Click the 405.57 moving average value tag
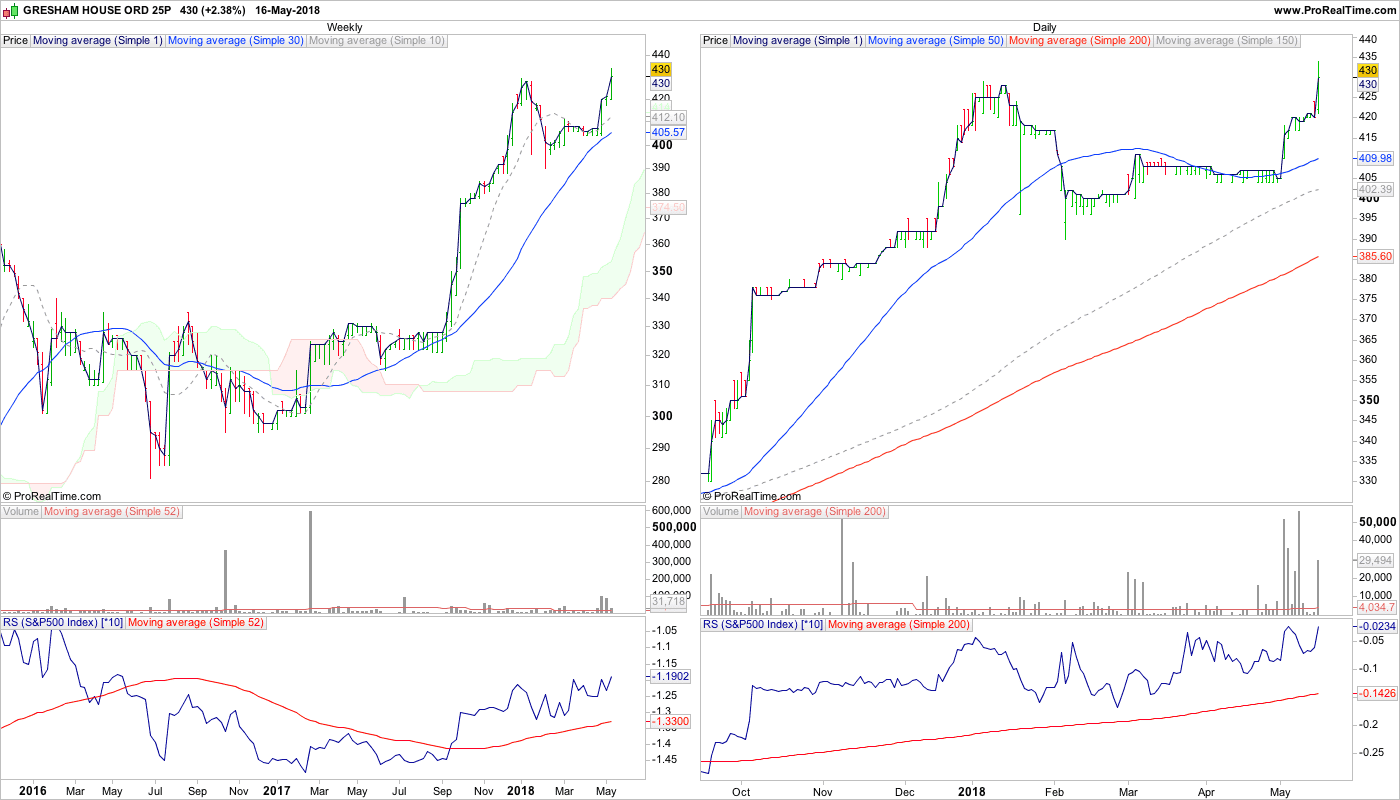This screenshot has height=800, width=1400. 667,132
